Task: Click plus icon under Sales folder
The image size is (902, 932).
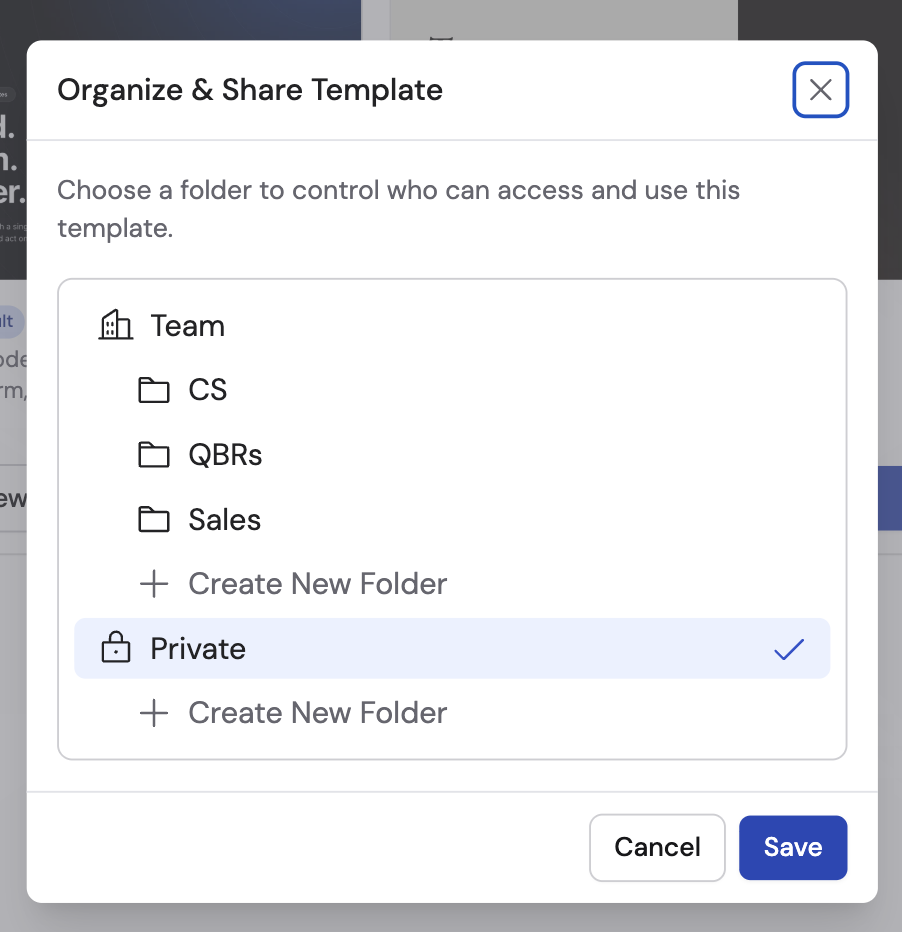Action: [154, 584]
